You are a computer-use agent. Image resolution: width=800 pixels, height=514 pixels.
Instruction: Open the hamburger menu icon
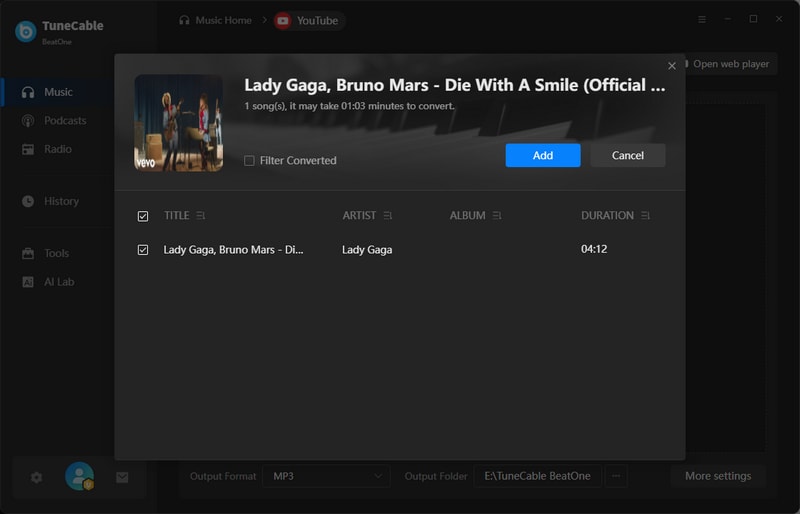702,19
